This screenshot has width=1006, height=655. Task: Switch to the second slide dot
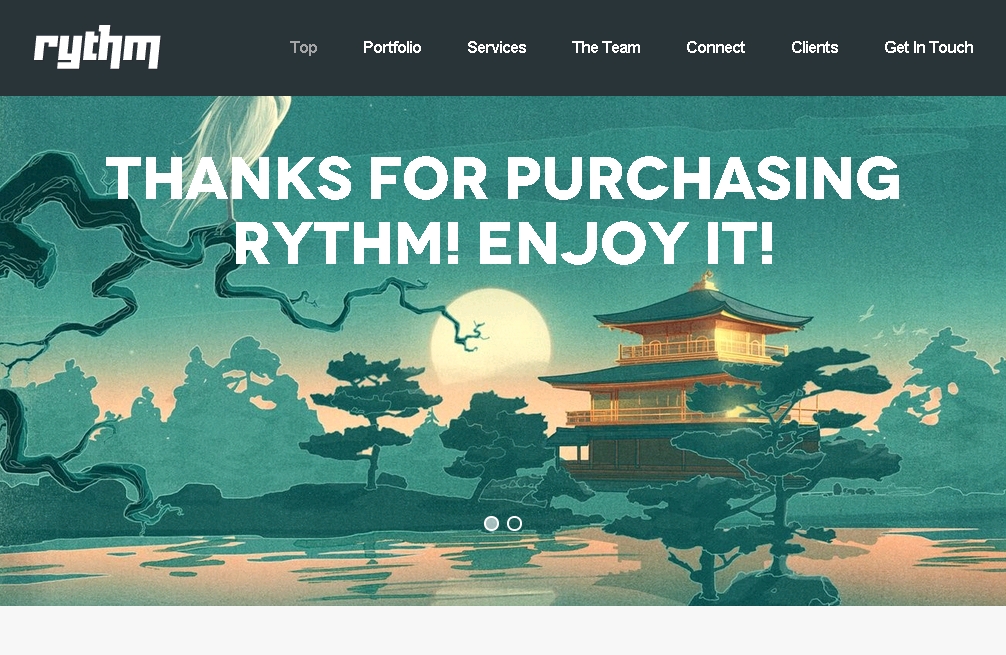coord(514,523)
